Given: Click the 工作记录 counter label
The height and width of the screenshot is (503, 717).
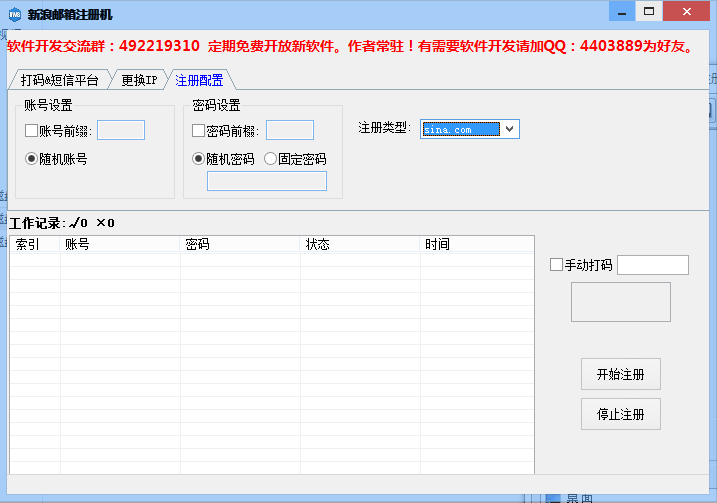Looking at the screenshot, I should click(62, 223).
